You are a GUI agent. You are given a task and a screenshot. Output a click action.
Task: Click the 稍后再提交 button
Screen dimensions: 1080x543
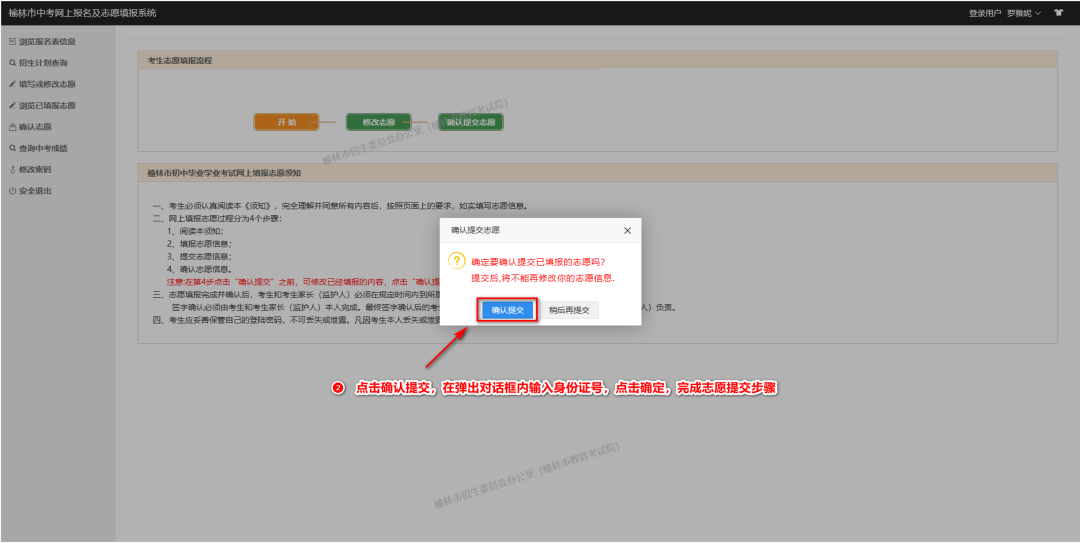[x=569, y=310]
